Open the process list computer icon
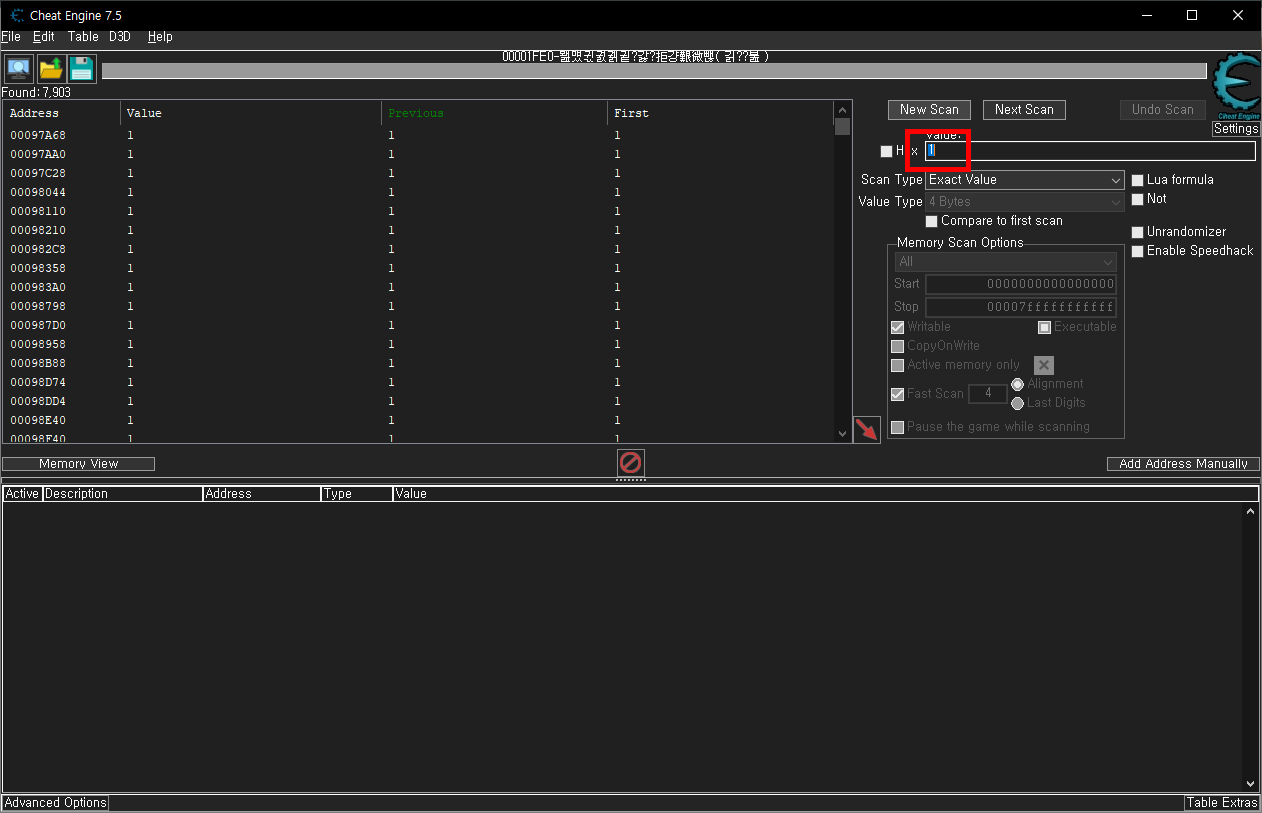Image resolution: width=1262 pixels, height=813 pixels. click(19, 69)
